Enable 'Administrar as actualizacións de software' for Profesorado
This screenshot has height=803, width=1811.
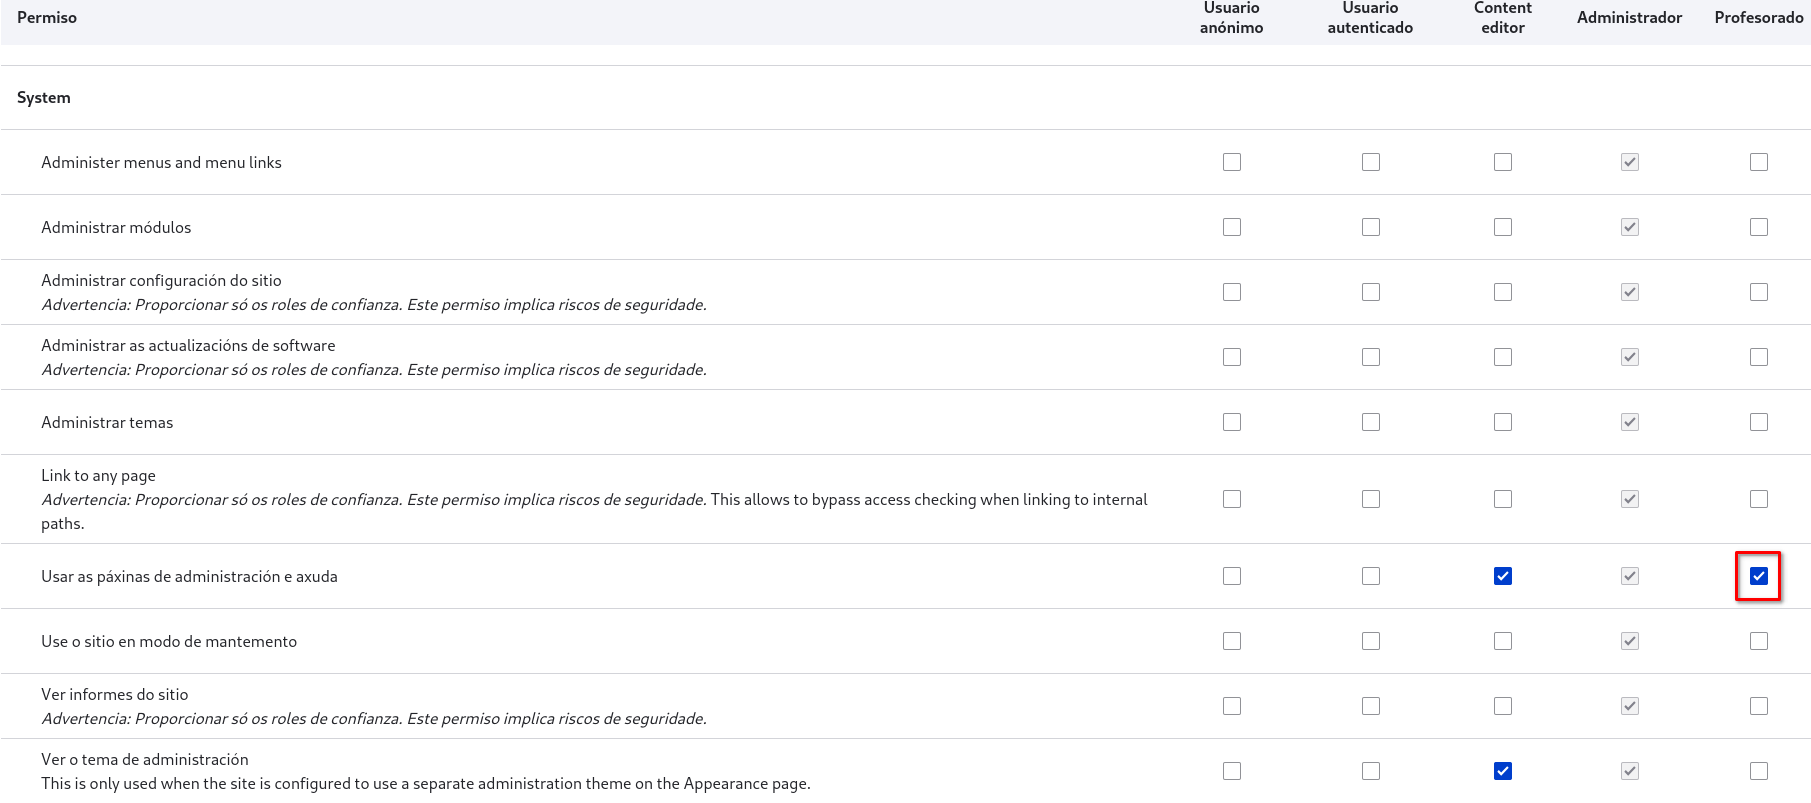coord(1758,357)
